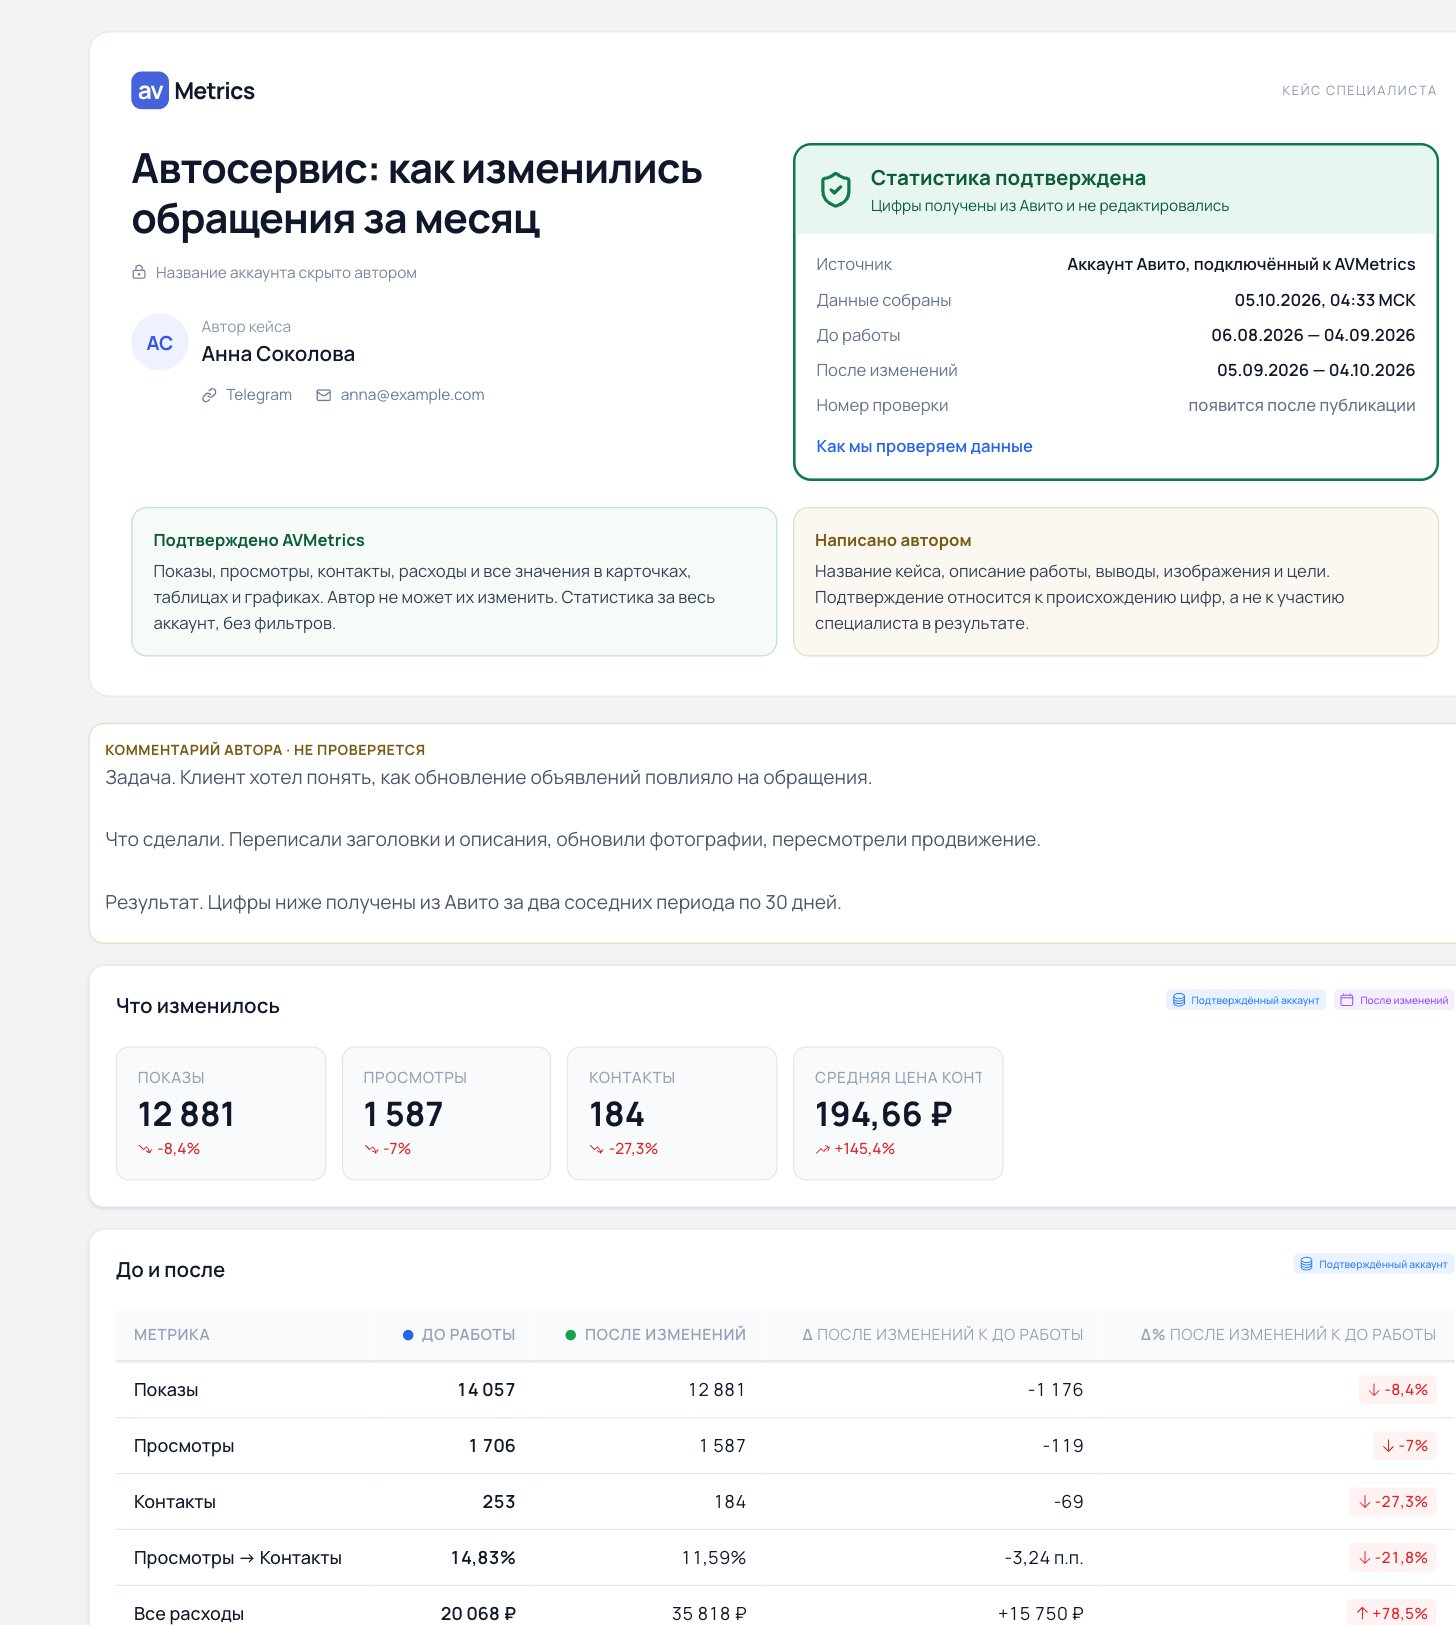Click the 'Метрика' column header
This screenshot has width=1456, height=1625.
pos(172,1335)
